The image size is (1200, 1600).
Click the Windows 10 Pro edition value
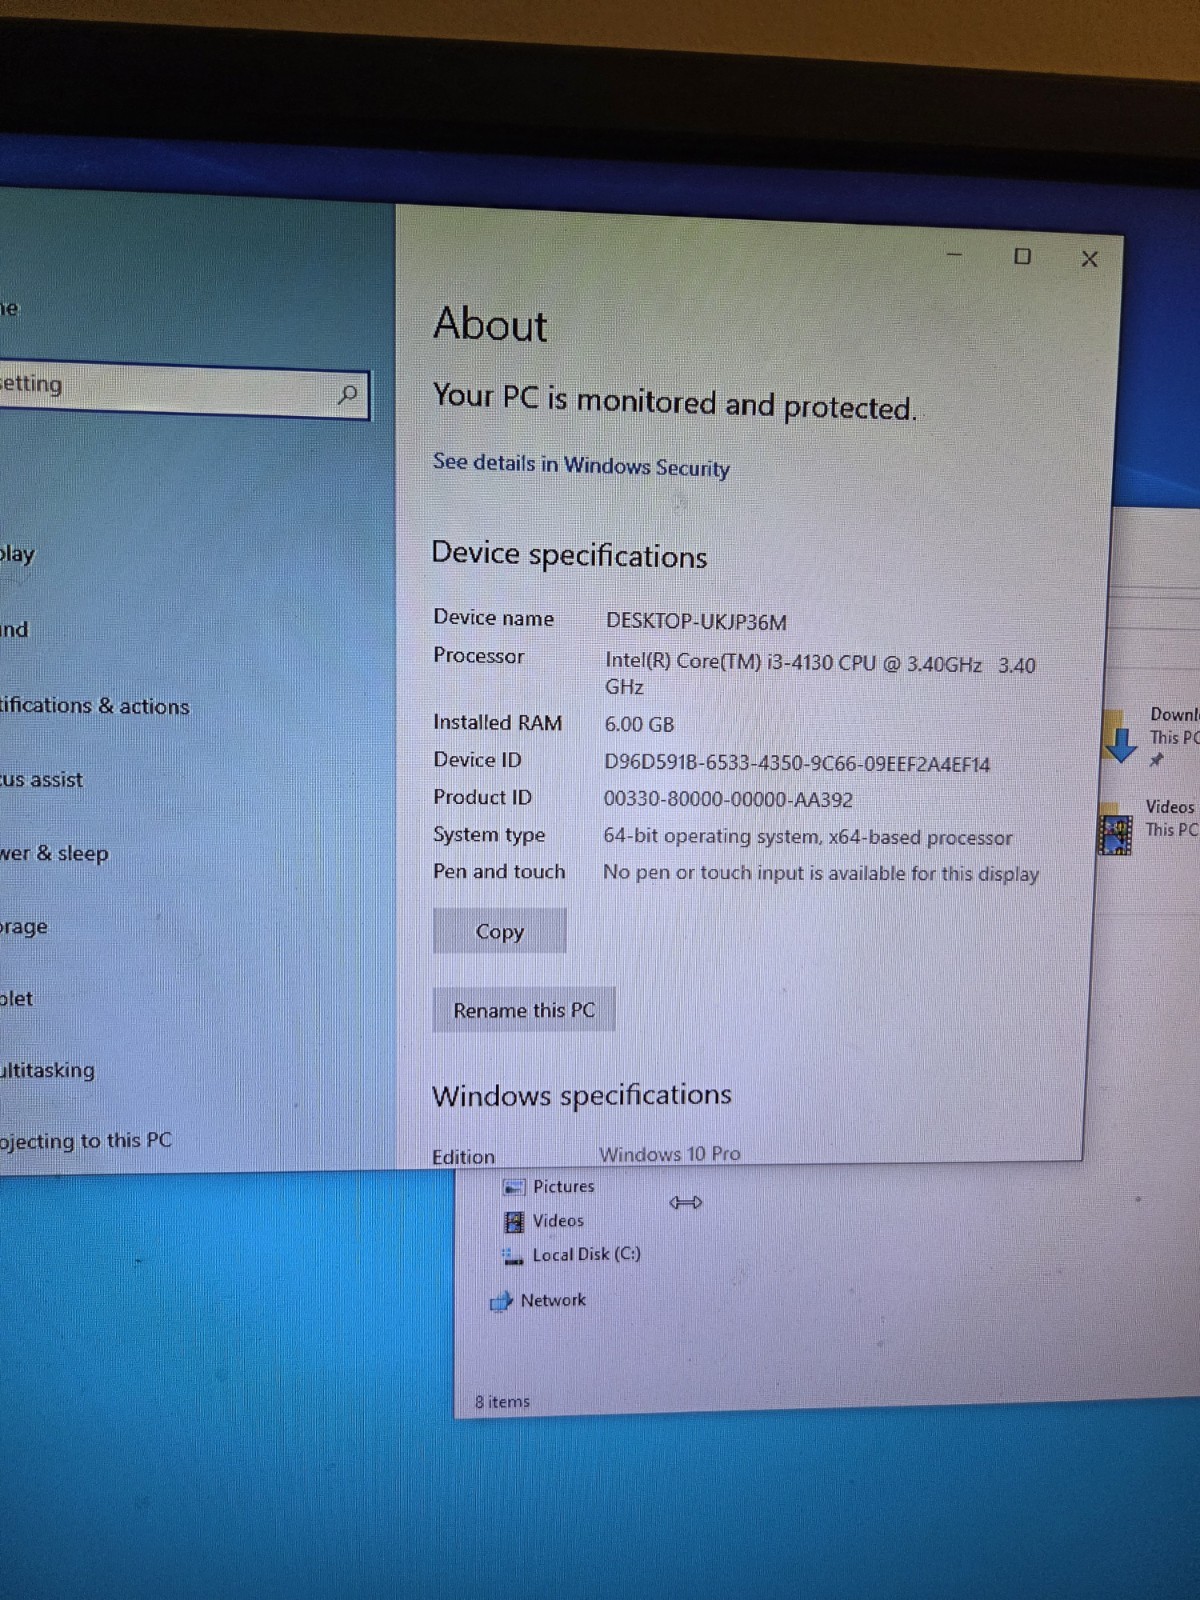[670, 1153]
